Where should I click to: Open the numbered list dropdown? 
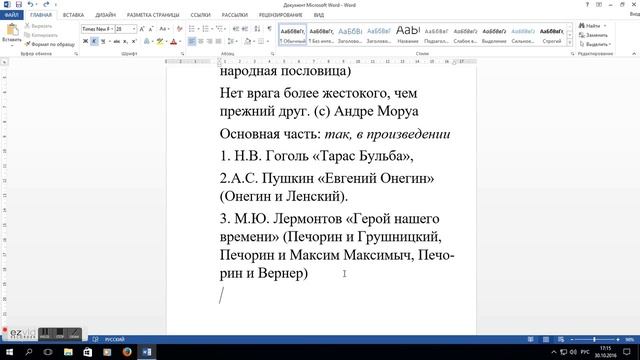point(212,29)
